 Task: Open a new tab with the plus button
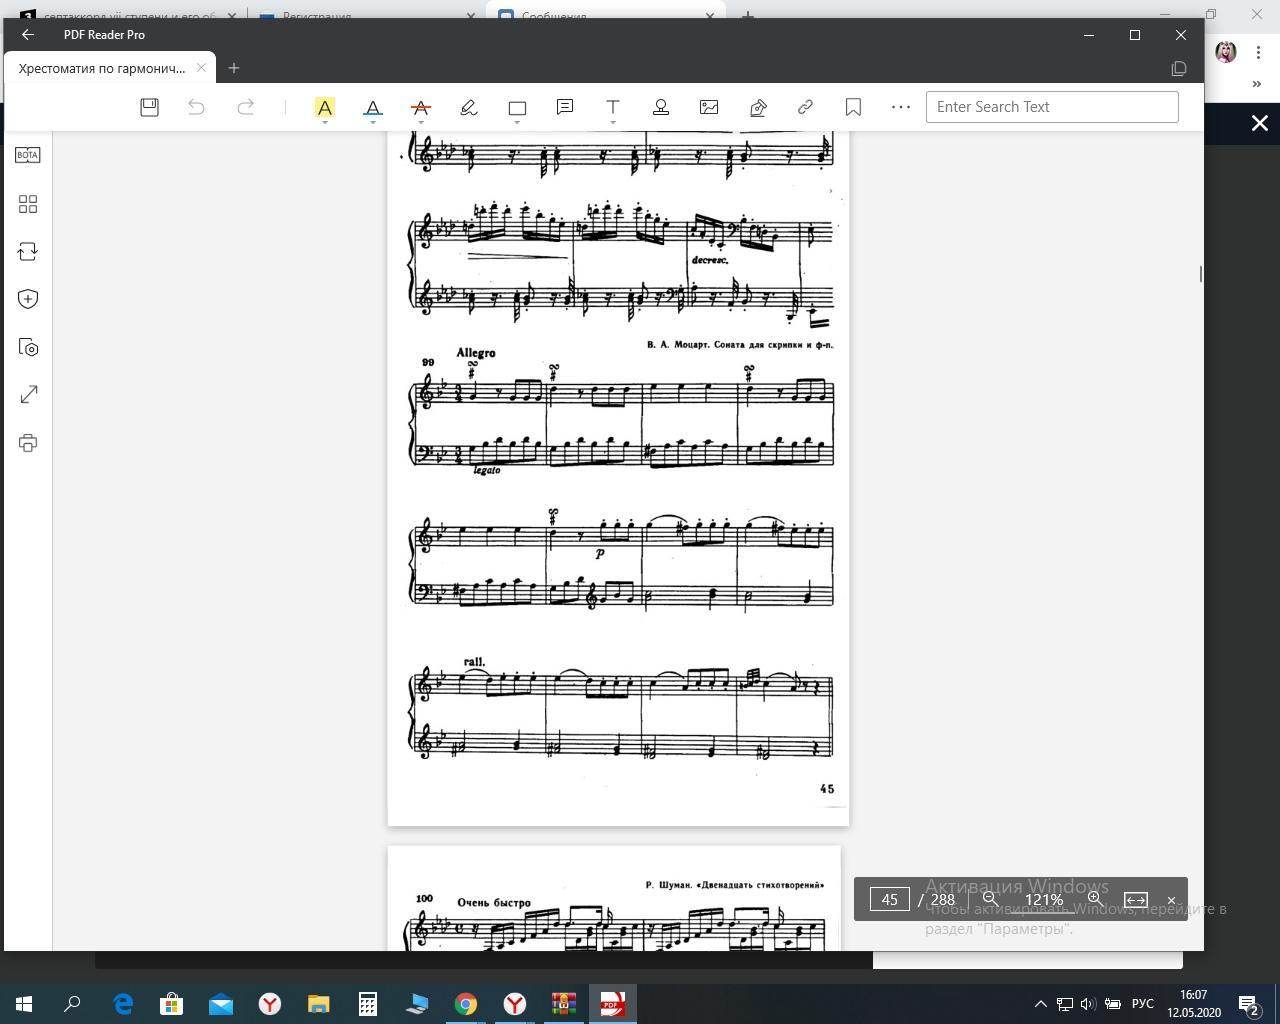(234, 68)
